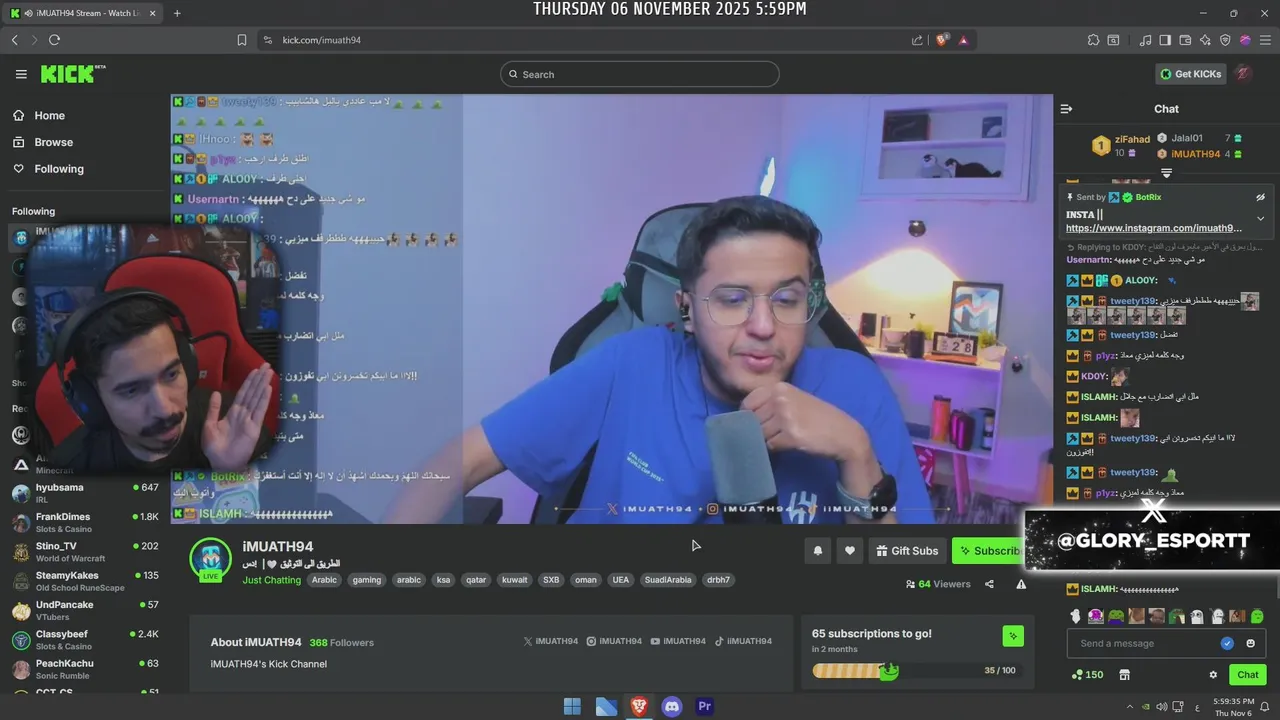Hide the pinned BotRix message
The image size is (1280, 720).
tap(1261, 197)
